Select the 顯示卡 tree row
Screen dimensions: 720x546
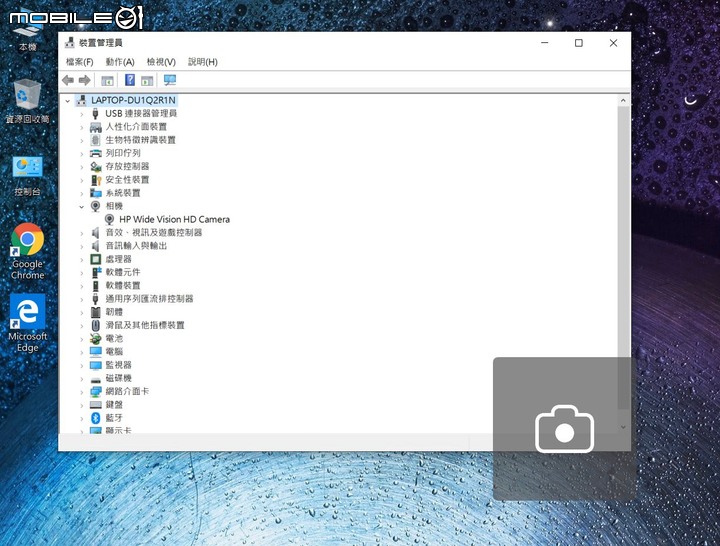pyautogui.click(x=118, y=430)
